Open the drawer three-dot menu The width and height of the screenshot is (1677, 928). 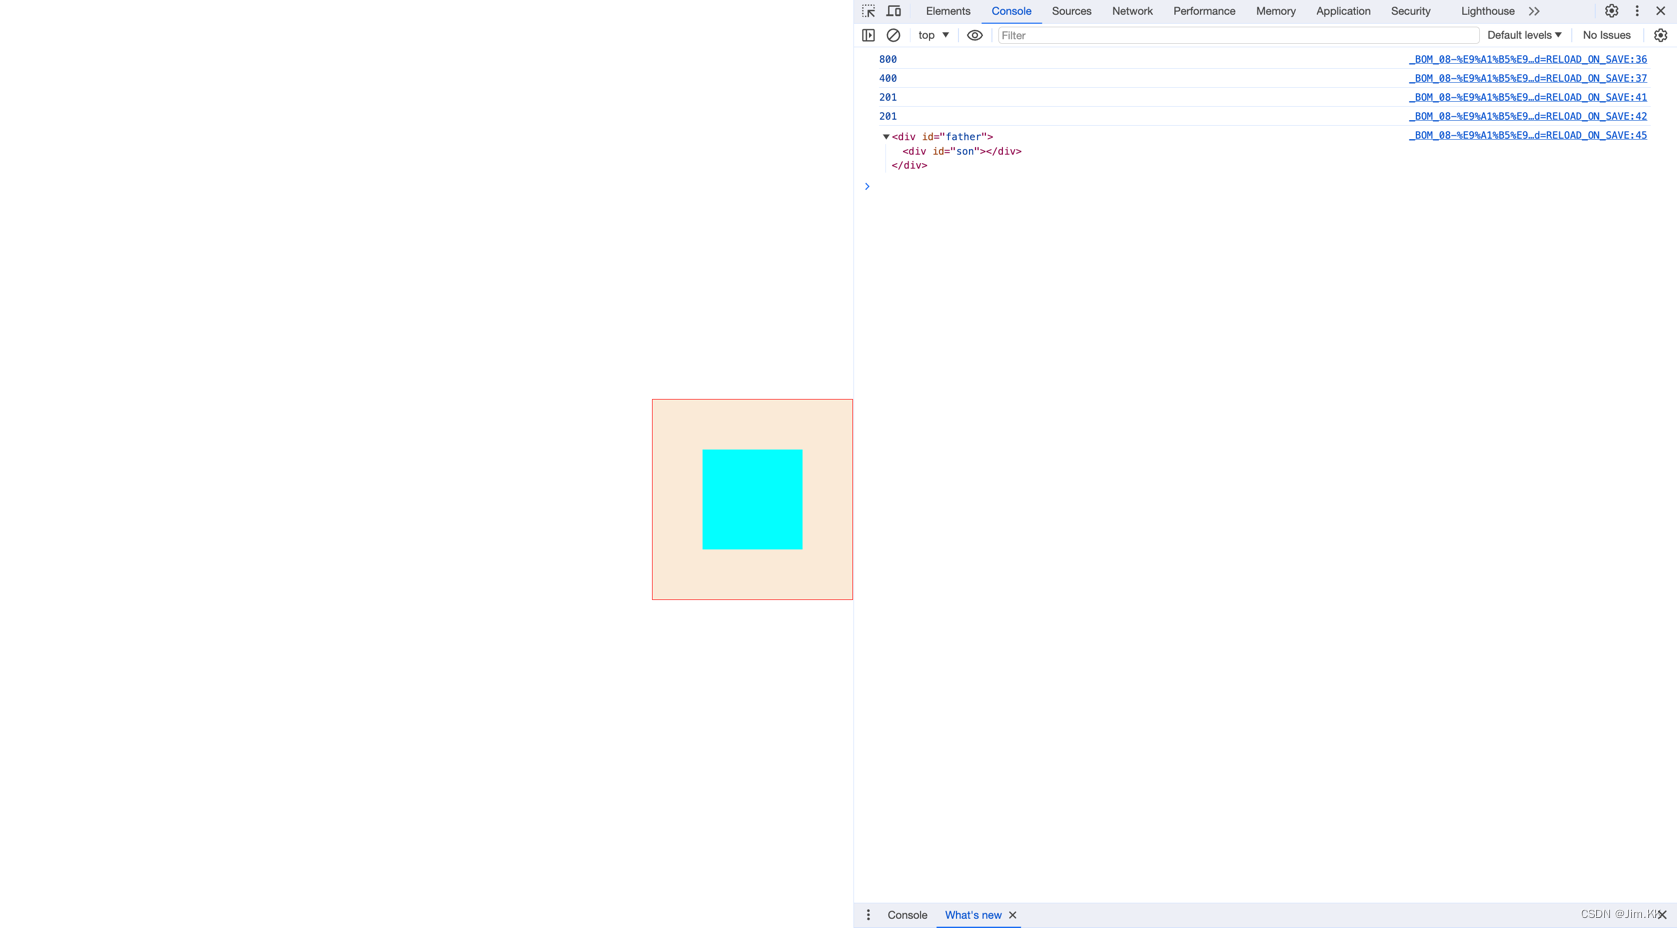pos(868,915)
